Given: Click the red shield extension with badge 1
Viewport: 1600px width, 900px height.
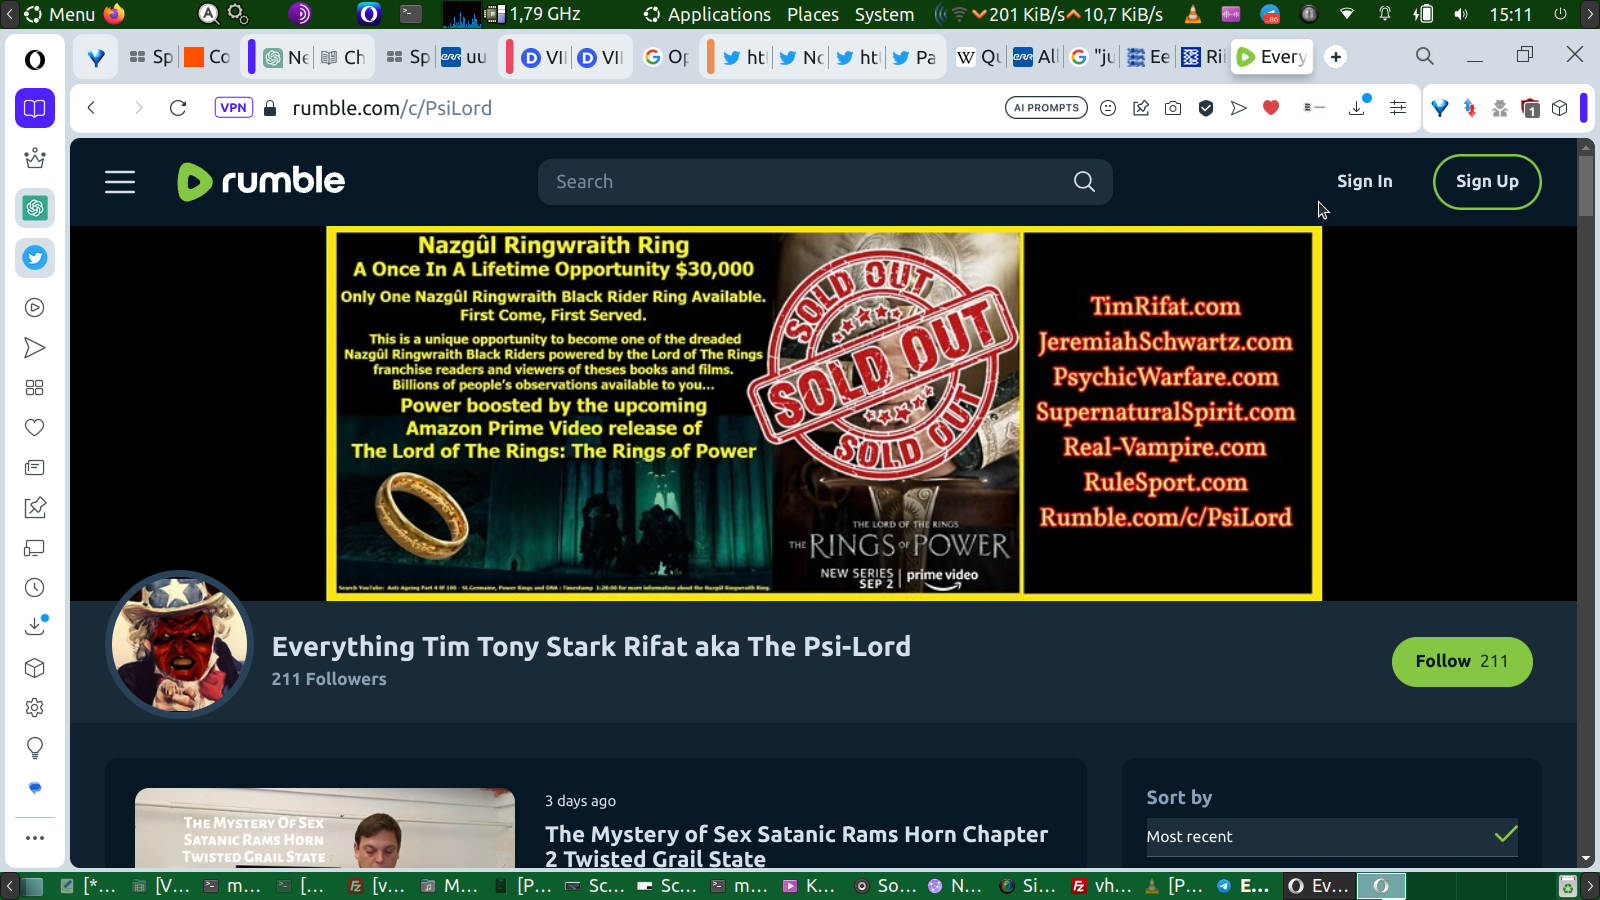Looking at the screenshot, I should pos(1530,108).
